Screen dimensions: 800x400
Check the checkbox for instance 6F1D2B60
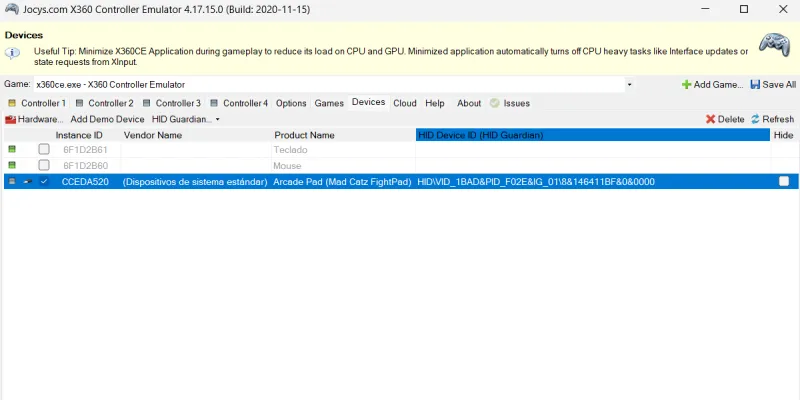point(44,165)
